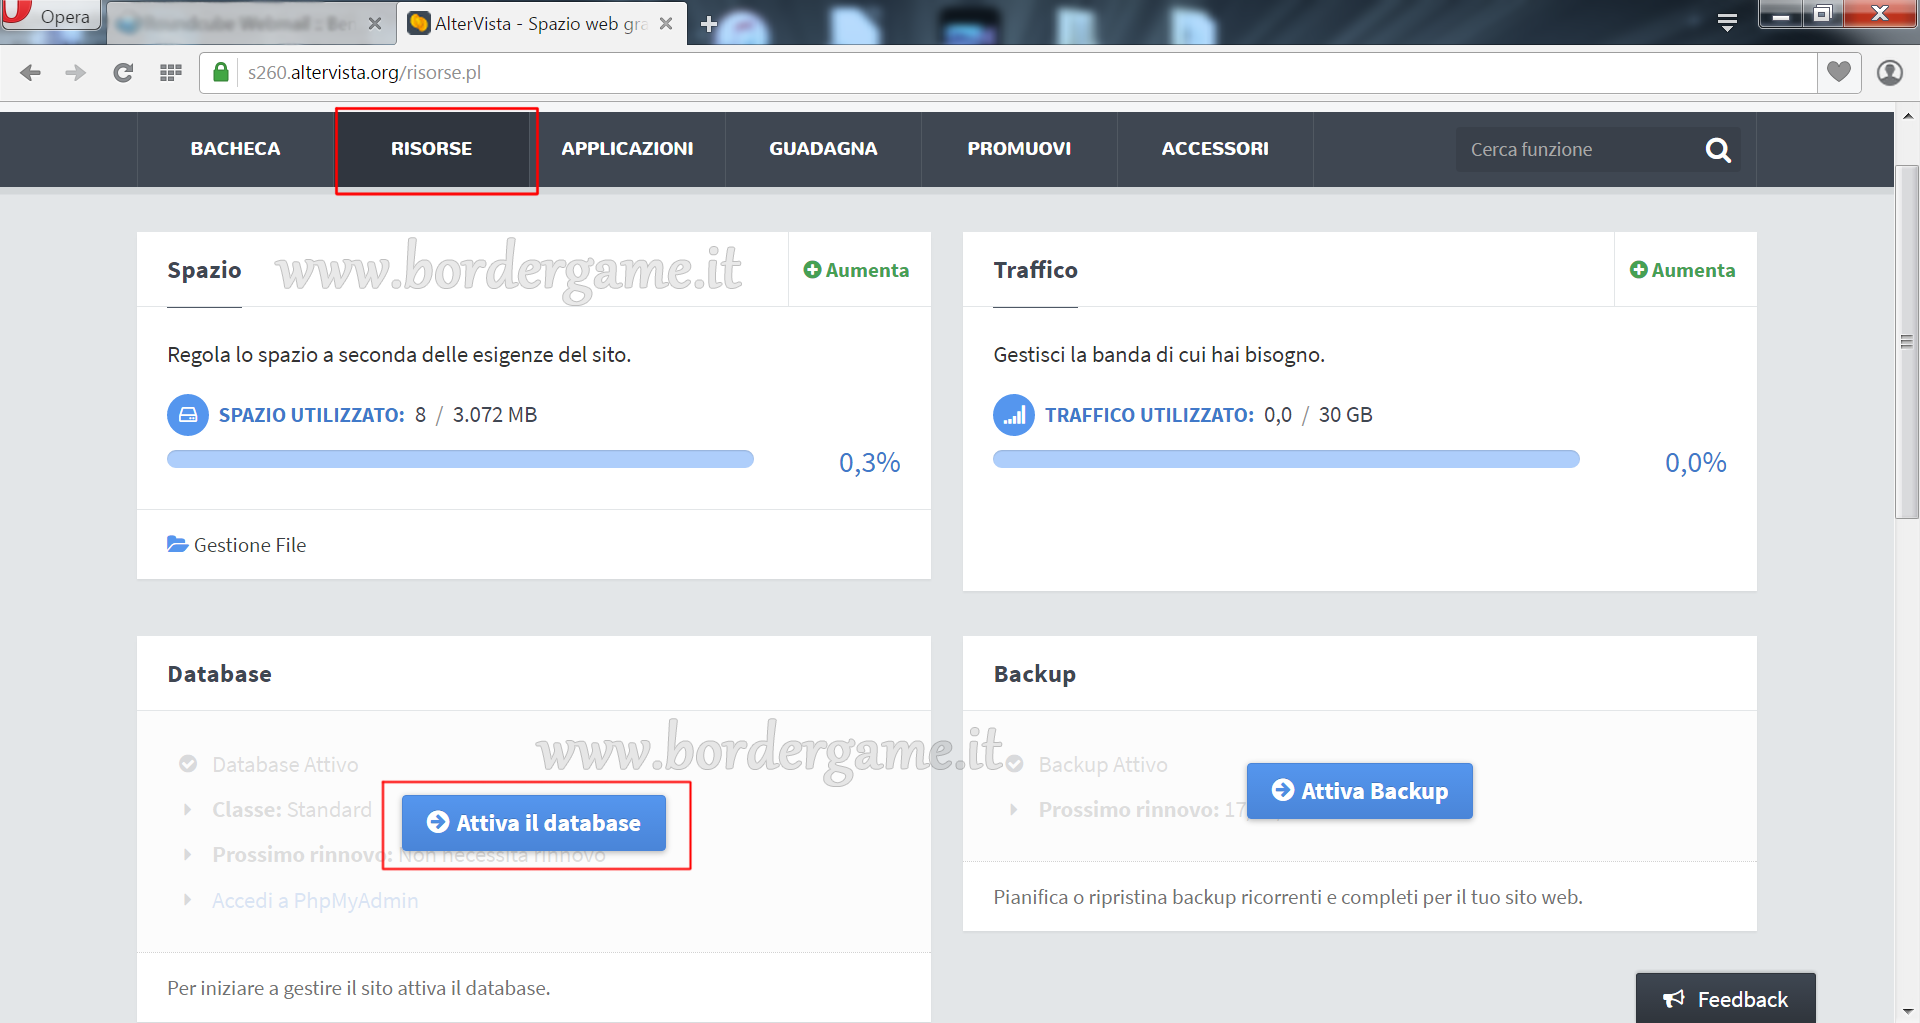This screenshot has width=1920, height=1023.
Task: Open the tab list menu icon
Action: point(1727,22)
